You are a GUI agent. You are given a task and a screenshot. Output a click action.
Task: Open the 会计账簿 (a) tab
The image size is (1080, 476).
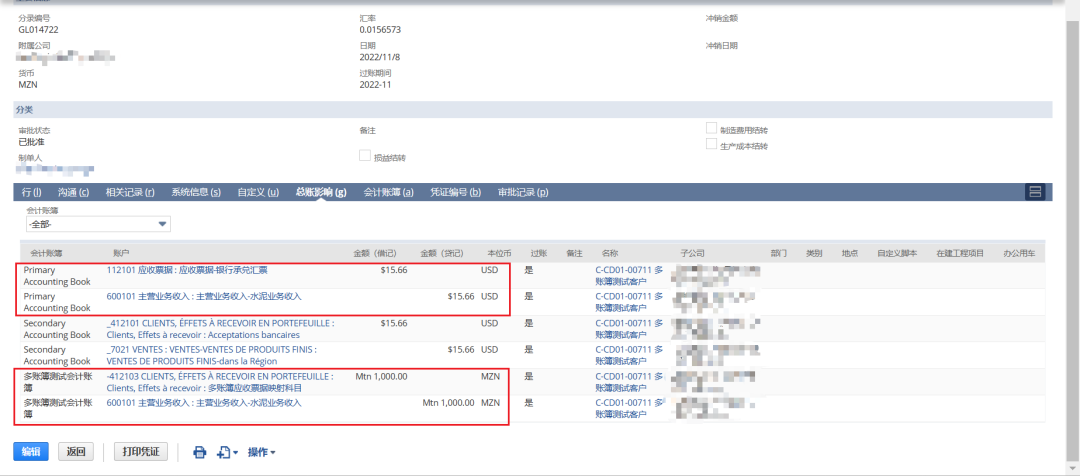[x=388, y=192]
